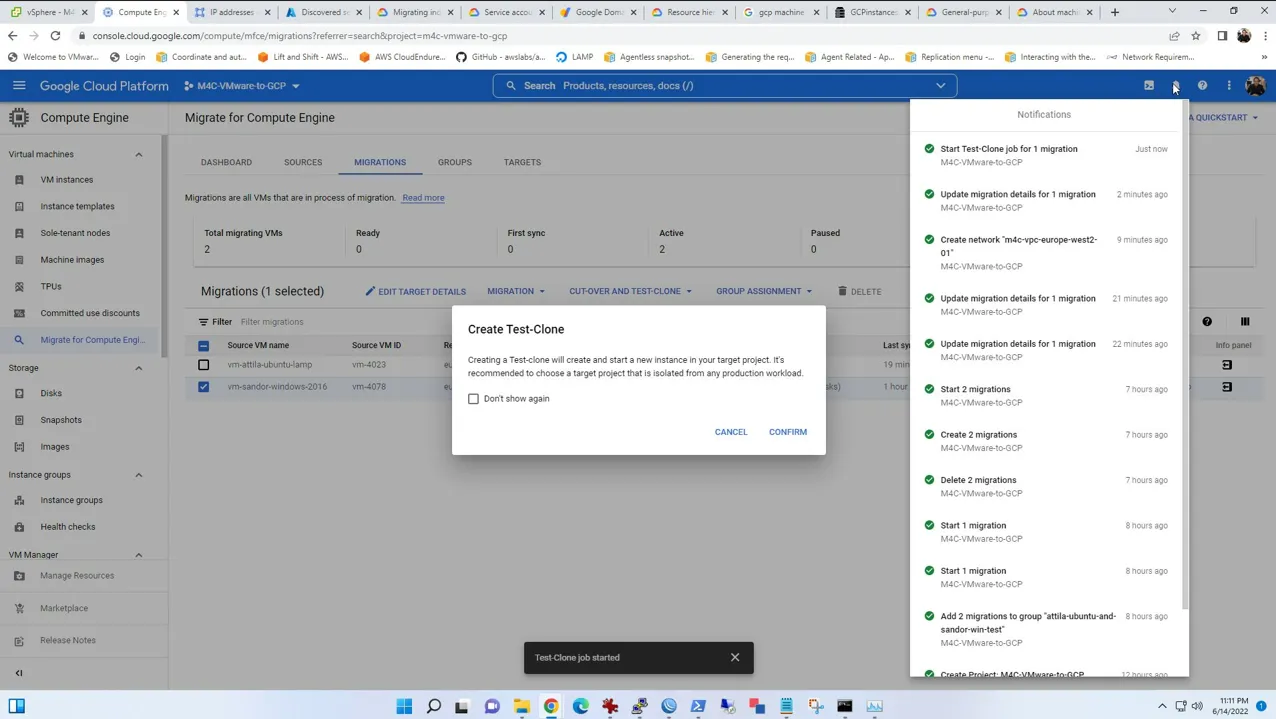Open Microsoft Edge from the taskbar
Image resolution: width=1276 pixels, height=719 pixels.
click(x=581, y=706)
